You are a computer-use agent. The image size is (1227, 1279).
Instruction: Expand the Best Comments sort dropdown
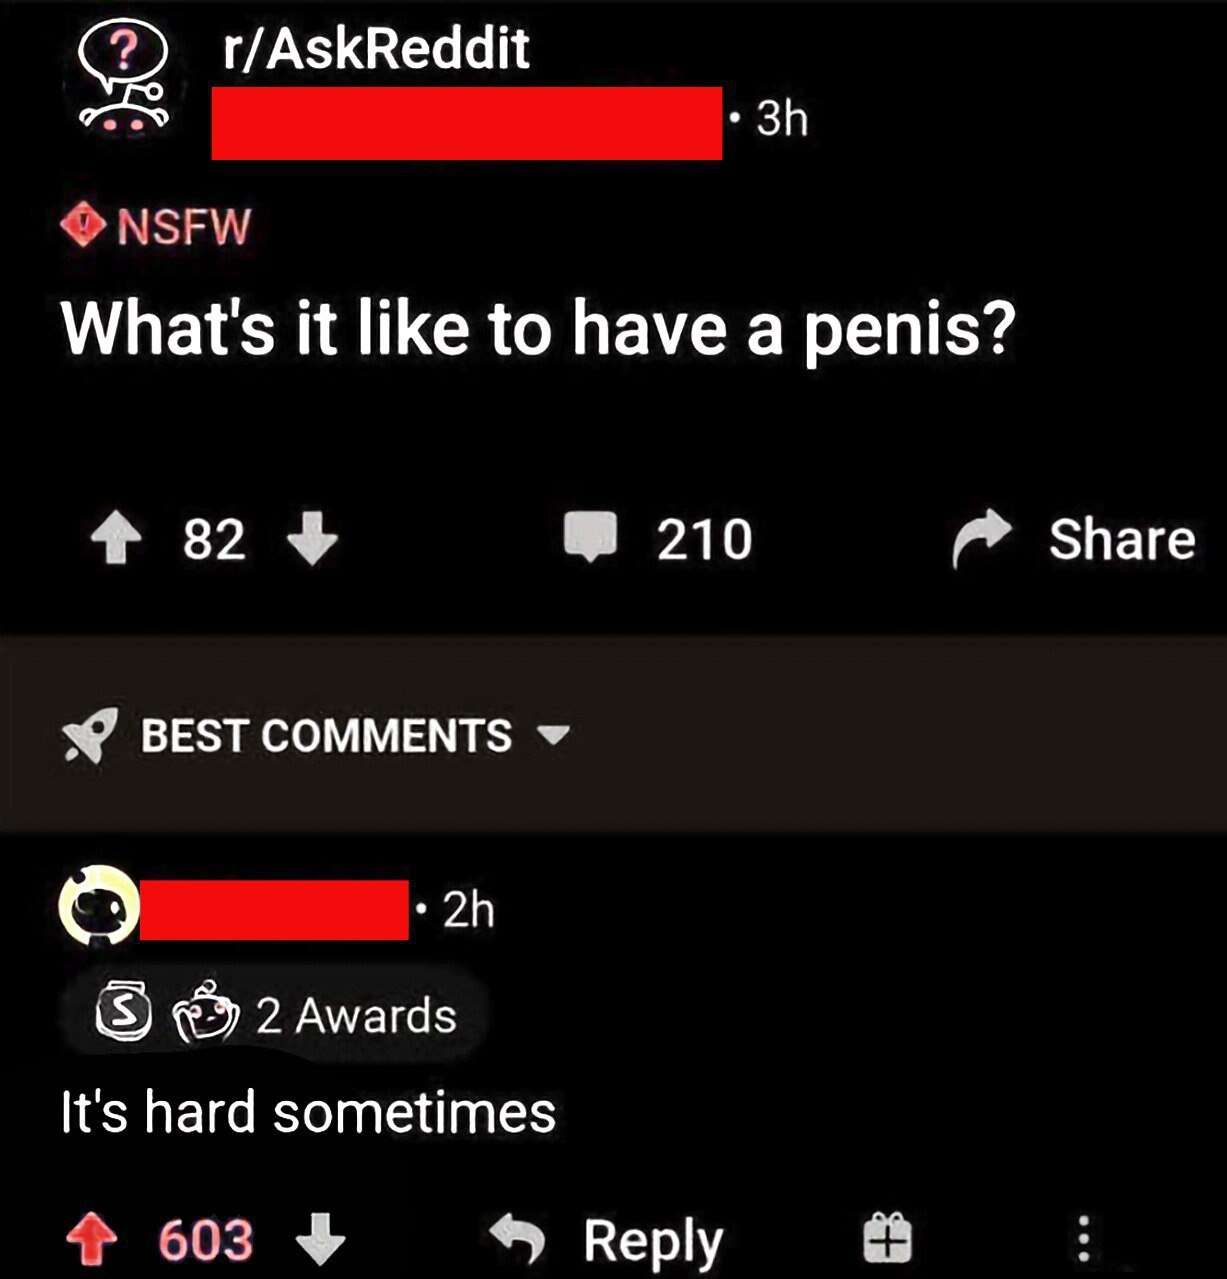554,737
